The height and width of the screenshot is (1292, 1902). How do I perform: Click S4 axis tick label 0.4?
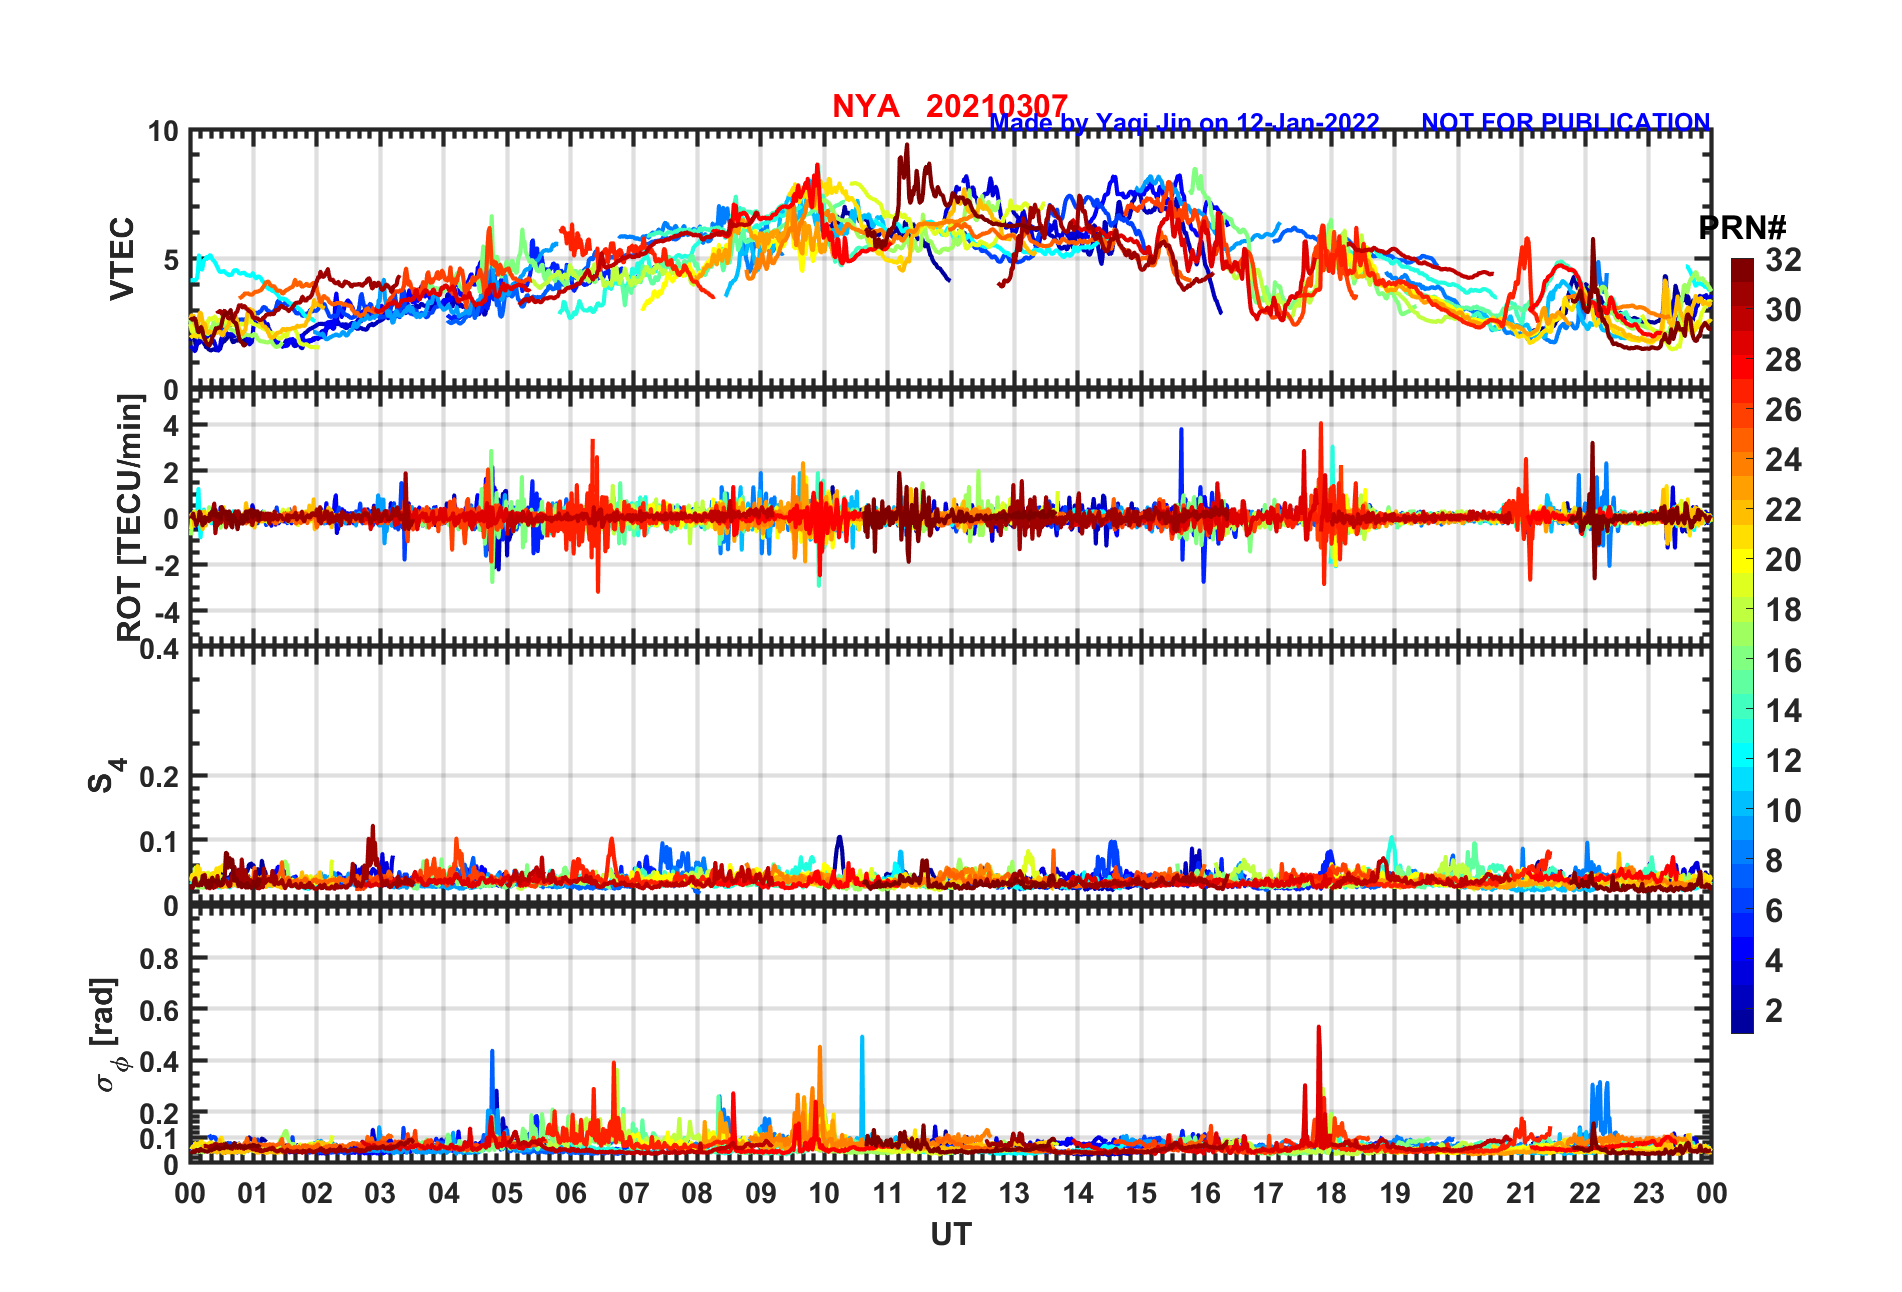click(x=160, y=650)
